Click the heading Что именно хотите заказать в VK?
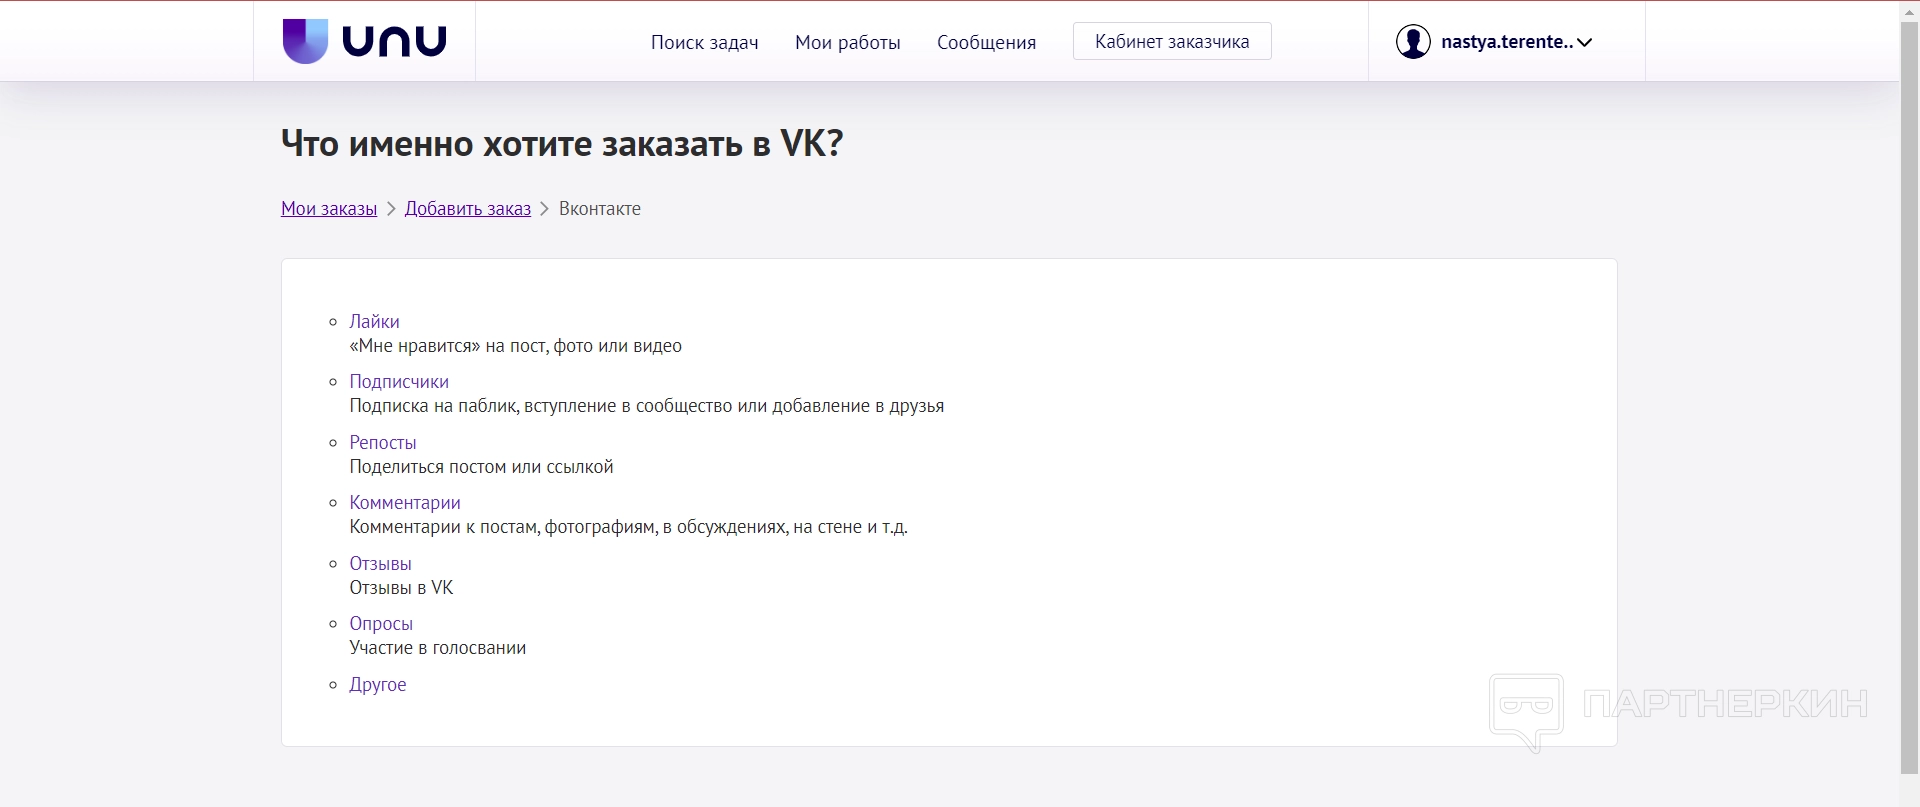1920x807 pixels. pos(562,143)
